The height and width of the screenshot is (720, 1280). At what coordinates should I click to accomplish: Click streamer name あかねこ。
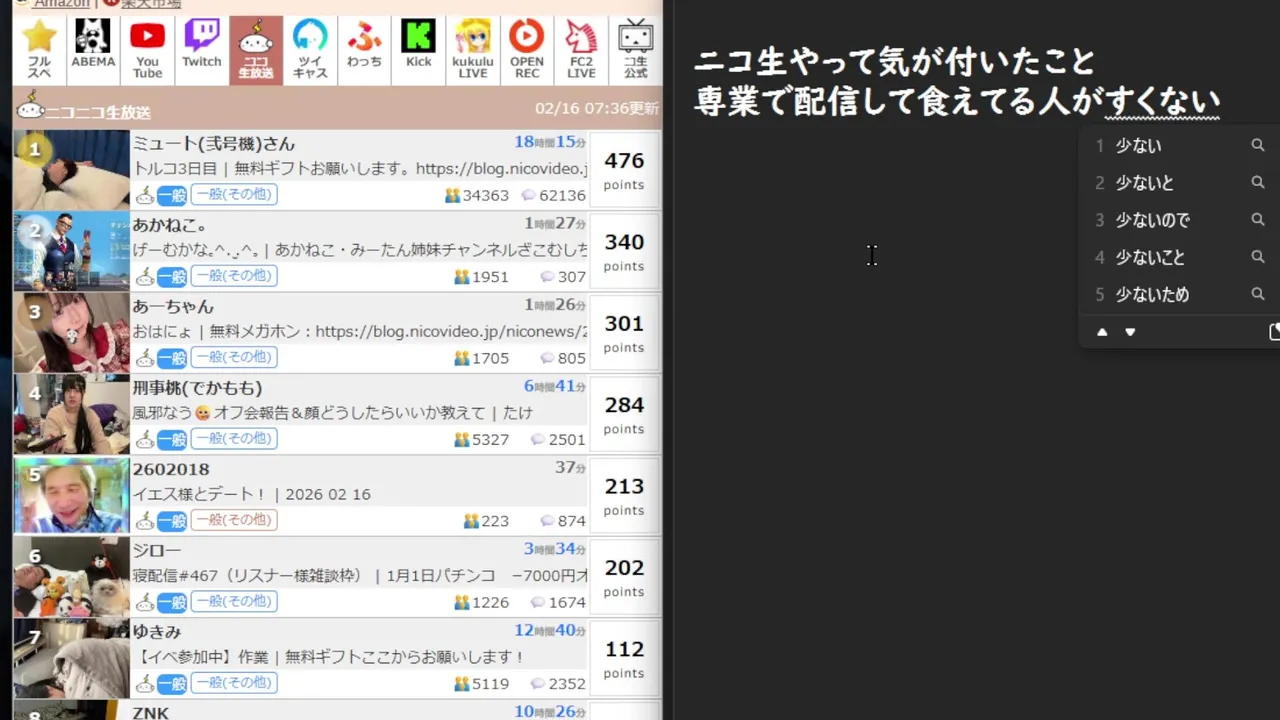170,225
